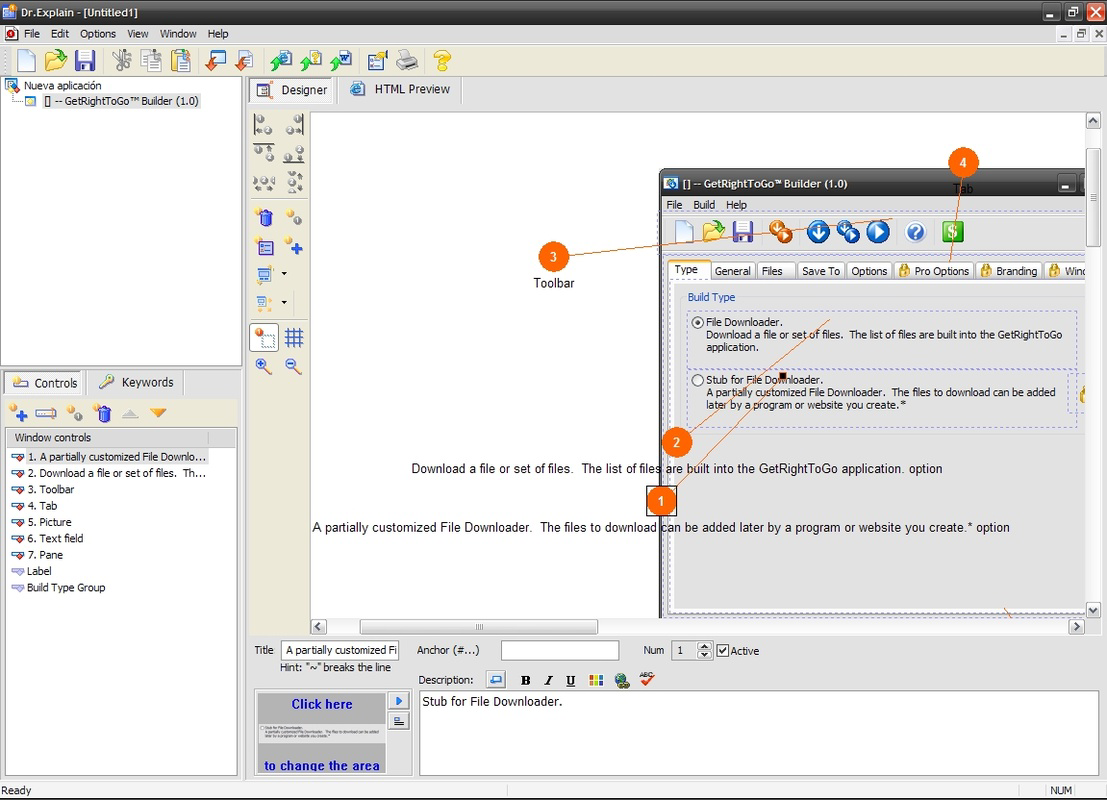1107x800 pixels.
Task: Open the Options menu
Action: 97,34
